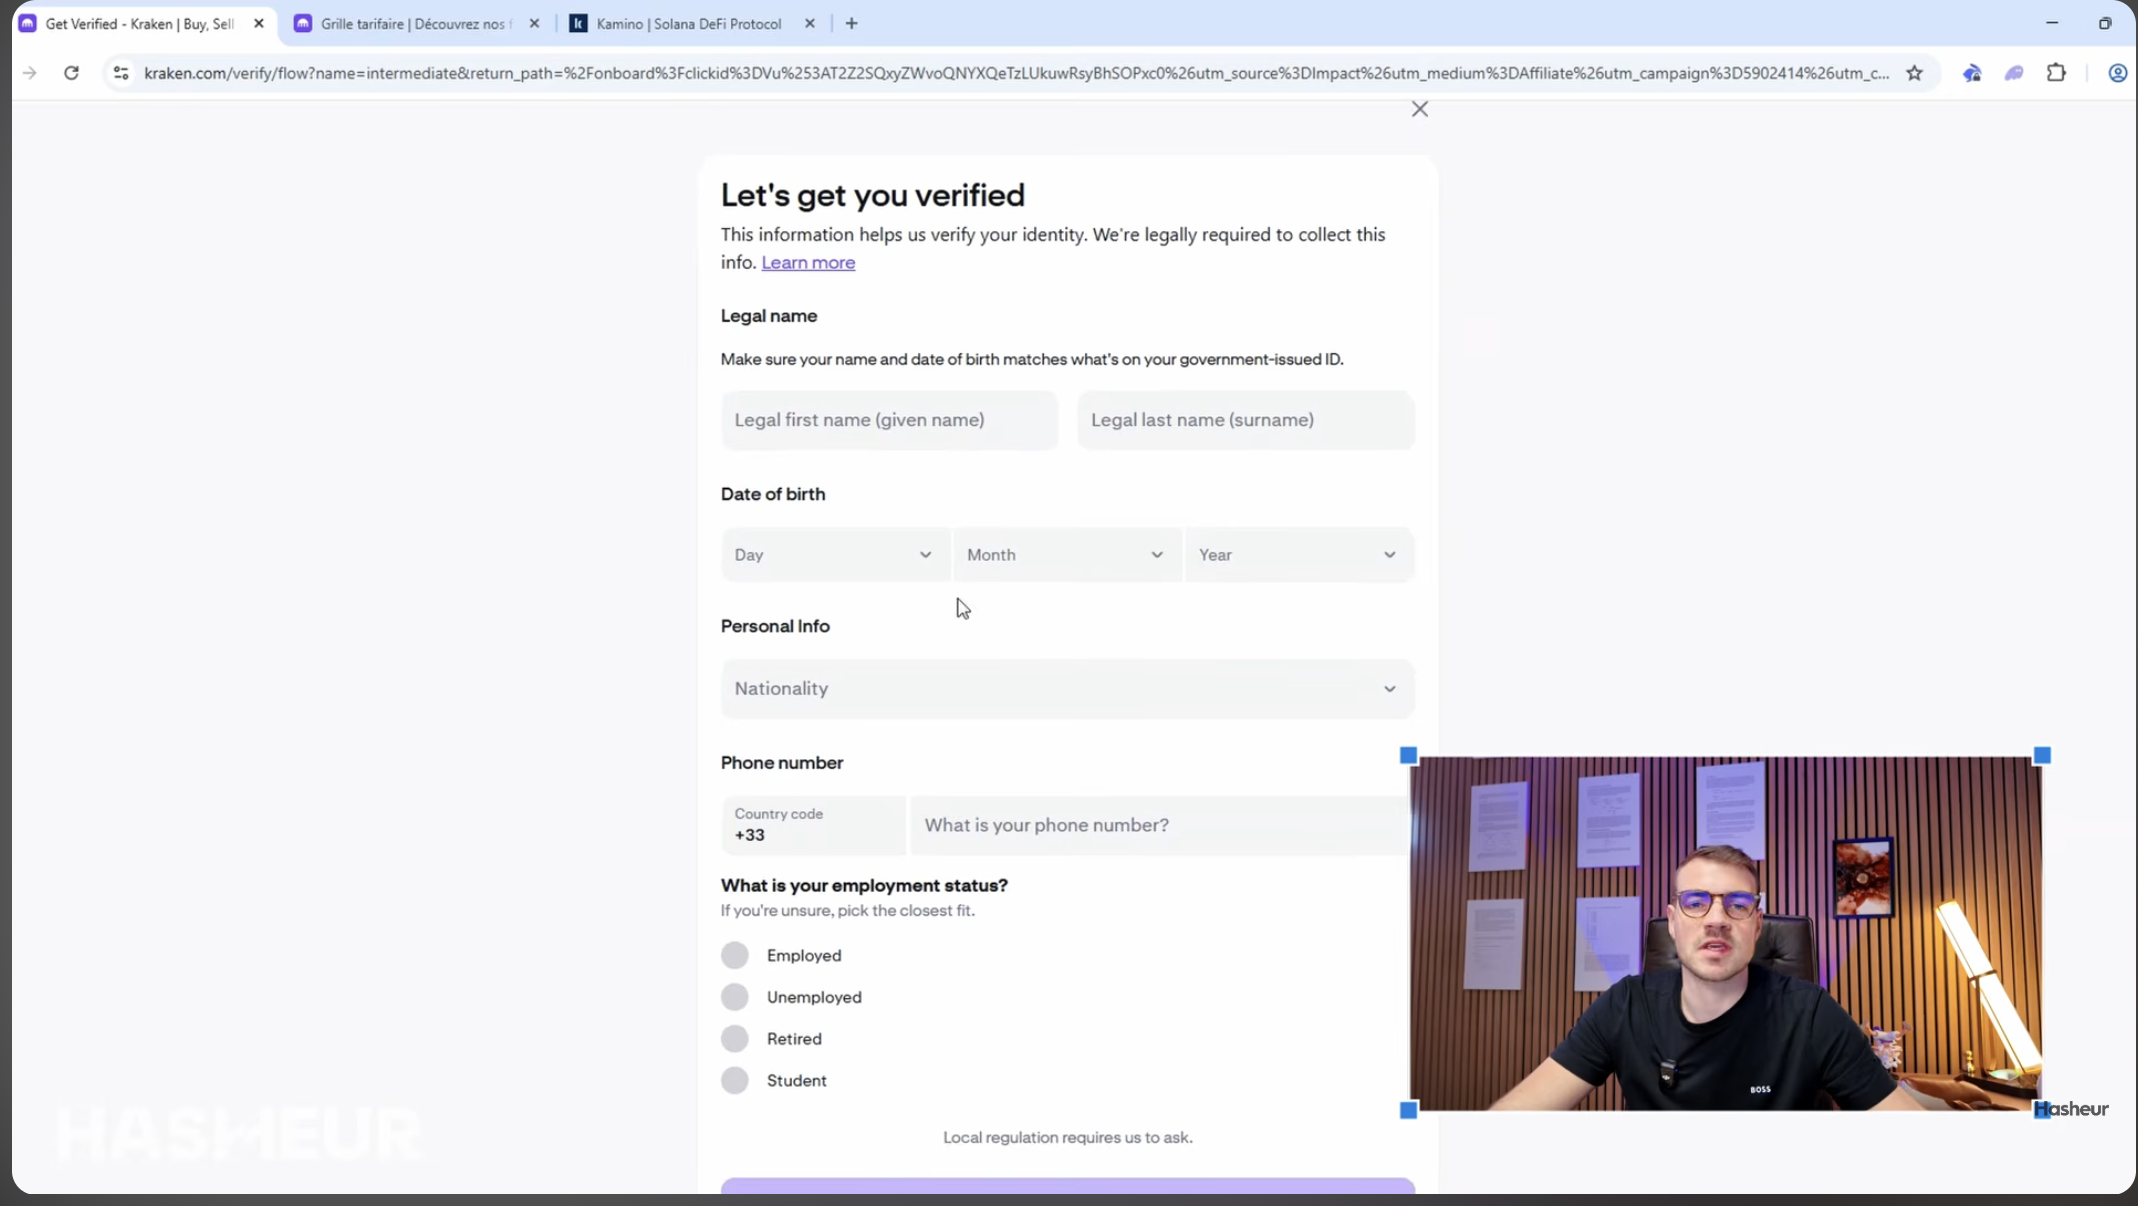The width and height of the screenshot is (2138, 1206).
Task: Close the Kamino Solana DeFi tab
Action: point(810,24)
